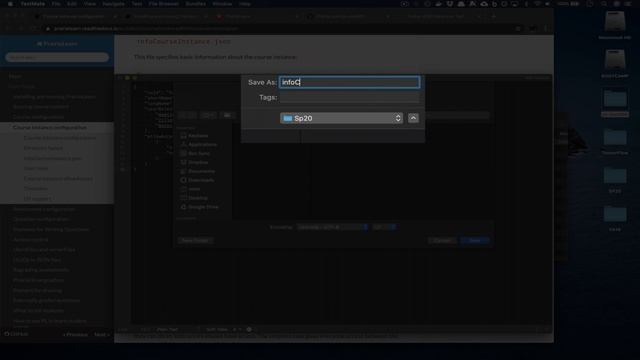This screenshot has width=640, height=360.
Task: Open Installing and running PrairieLearn link
Action: click(54, 97)
